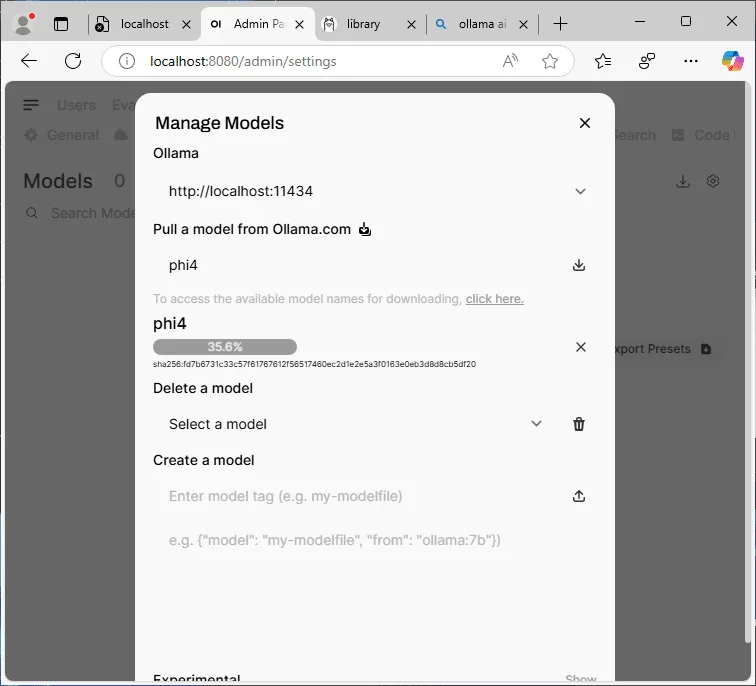Toggle the sidebar hamburger menu in background page
The width and height of the screenshot is (756, 686).
point(31,105)
